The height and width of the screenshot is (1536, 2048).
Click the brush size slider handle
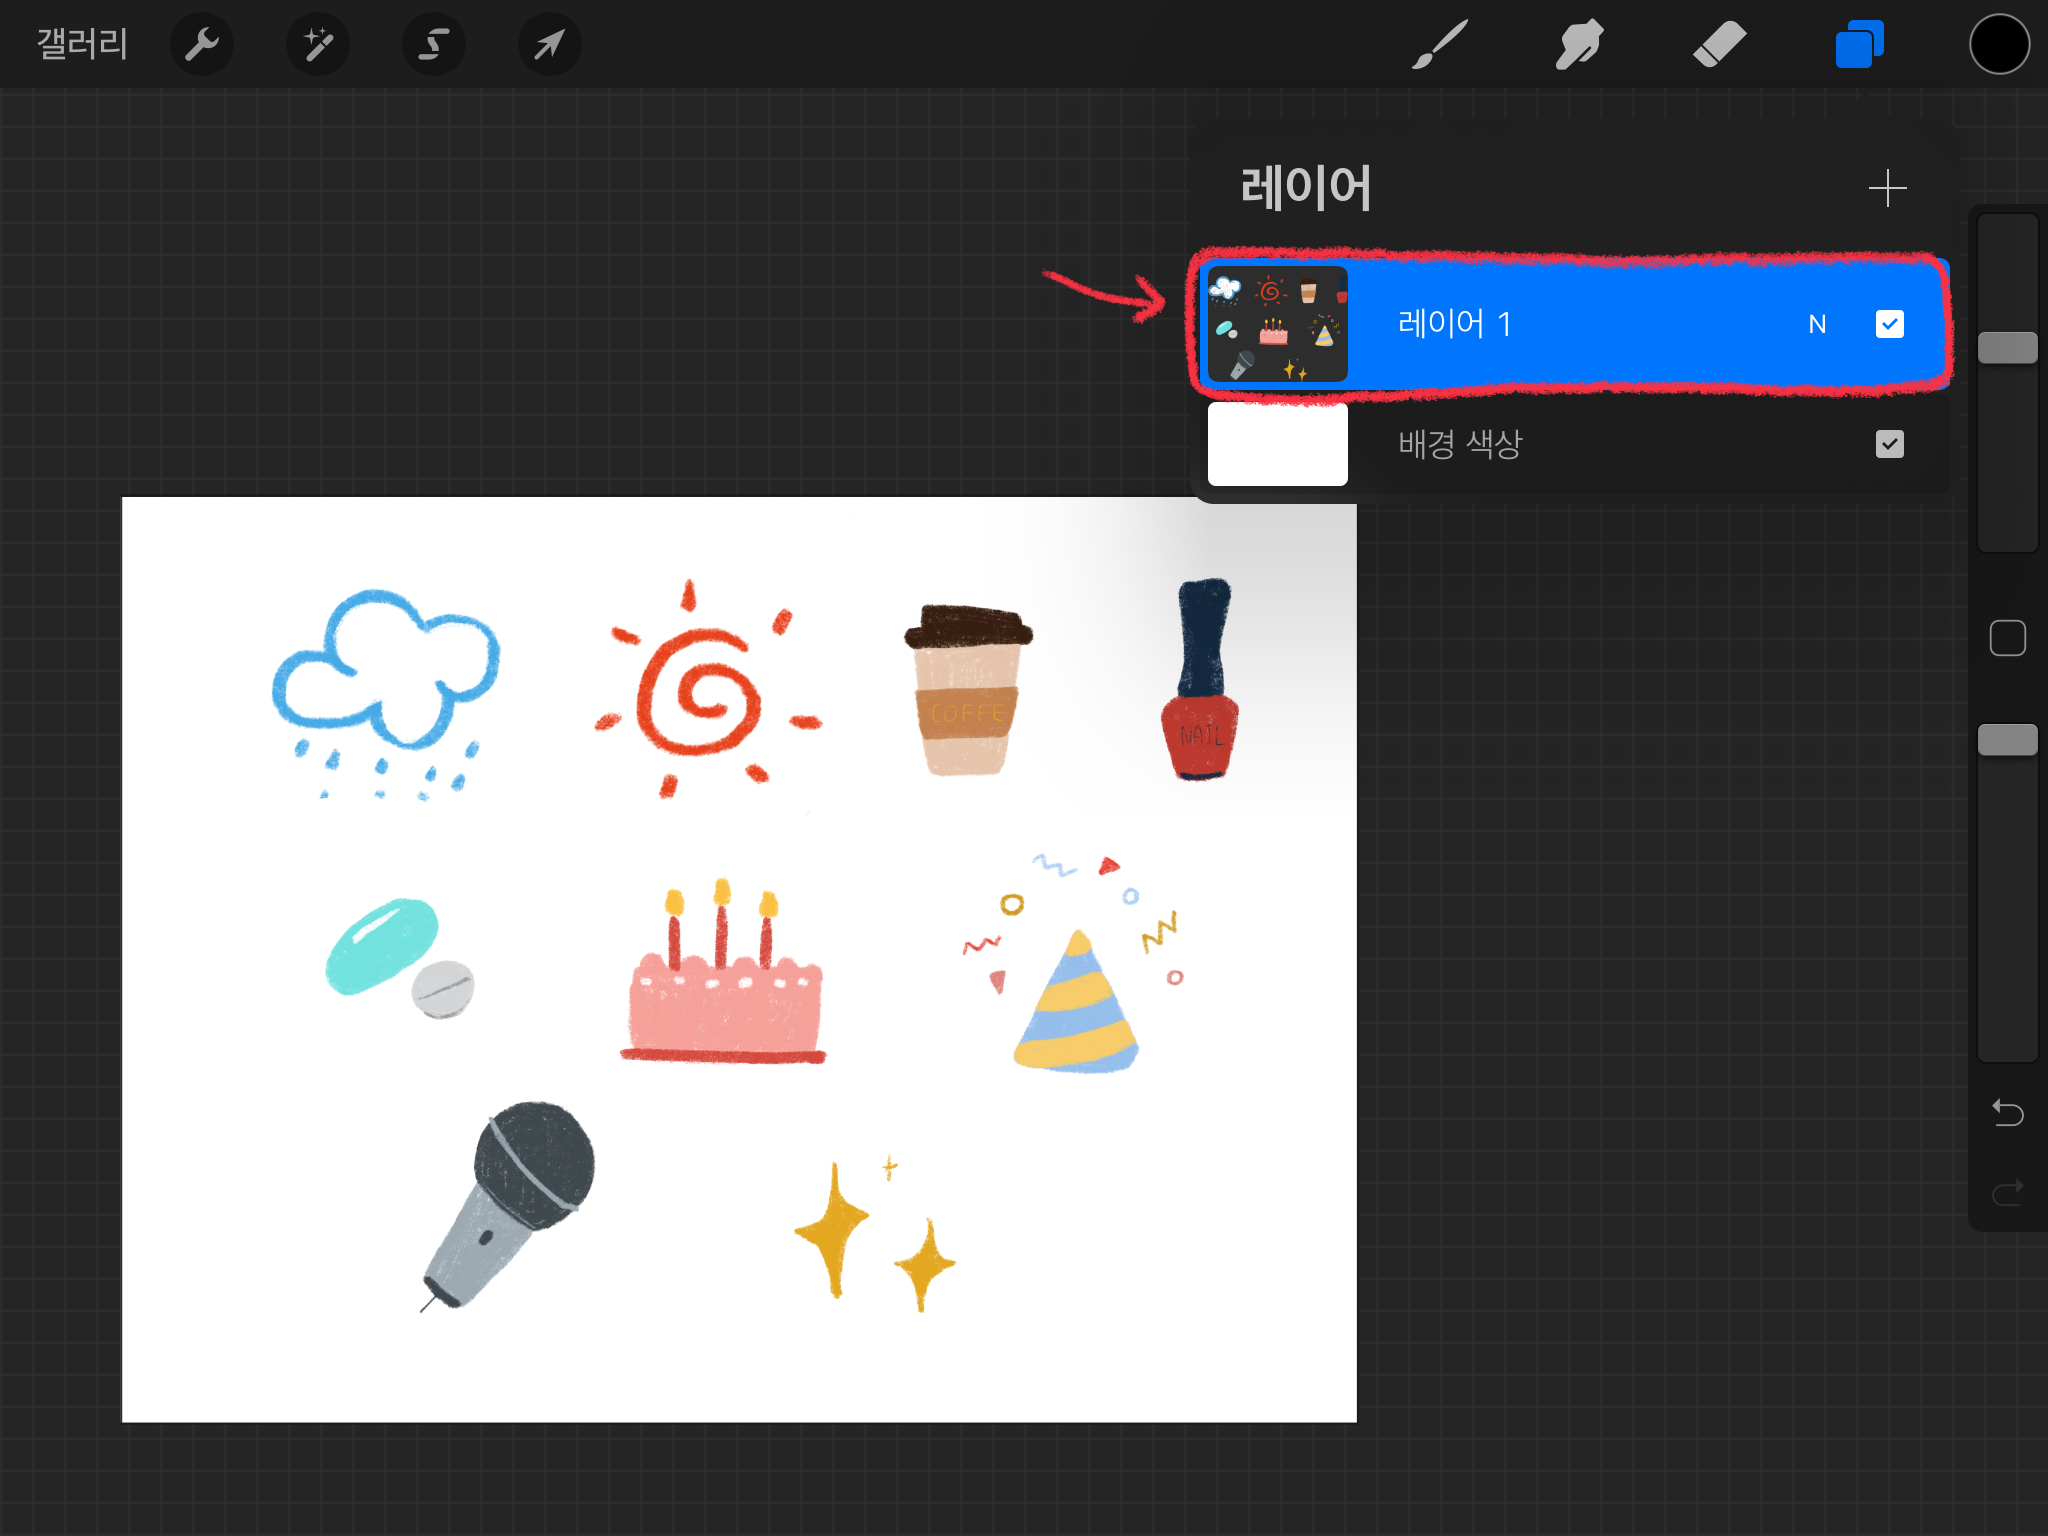[x=2007, y=348]
